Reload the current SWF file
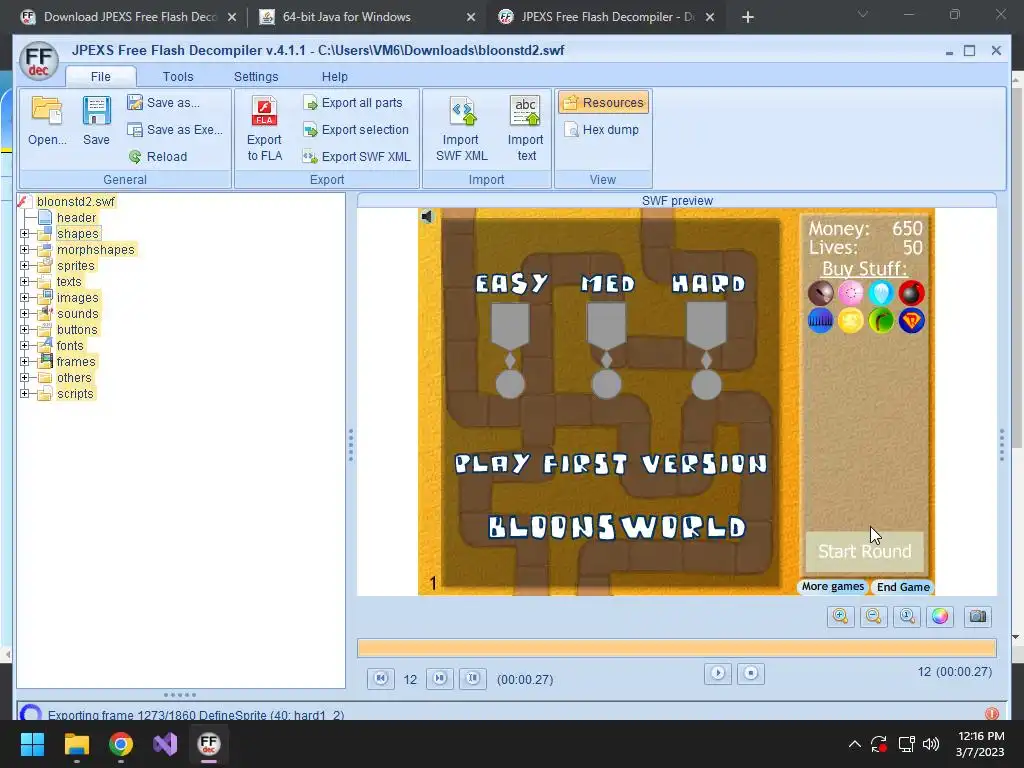This screenshot has width=1024, height=768. coord(158,157)
